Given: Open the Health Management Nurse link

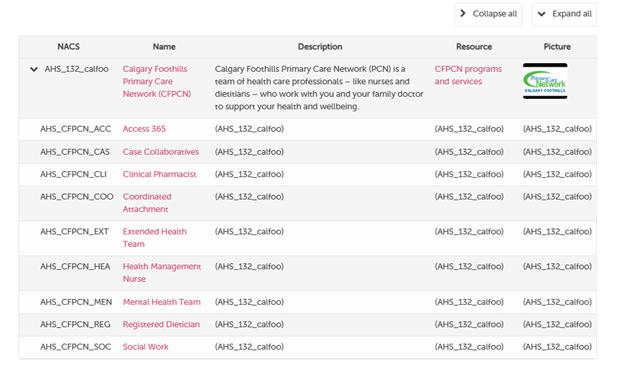Looking at the screenshot, I should 162,272.
